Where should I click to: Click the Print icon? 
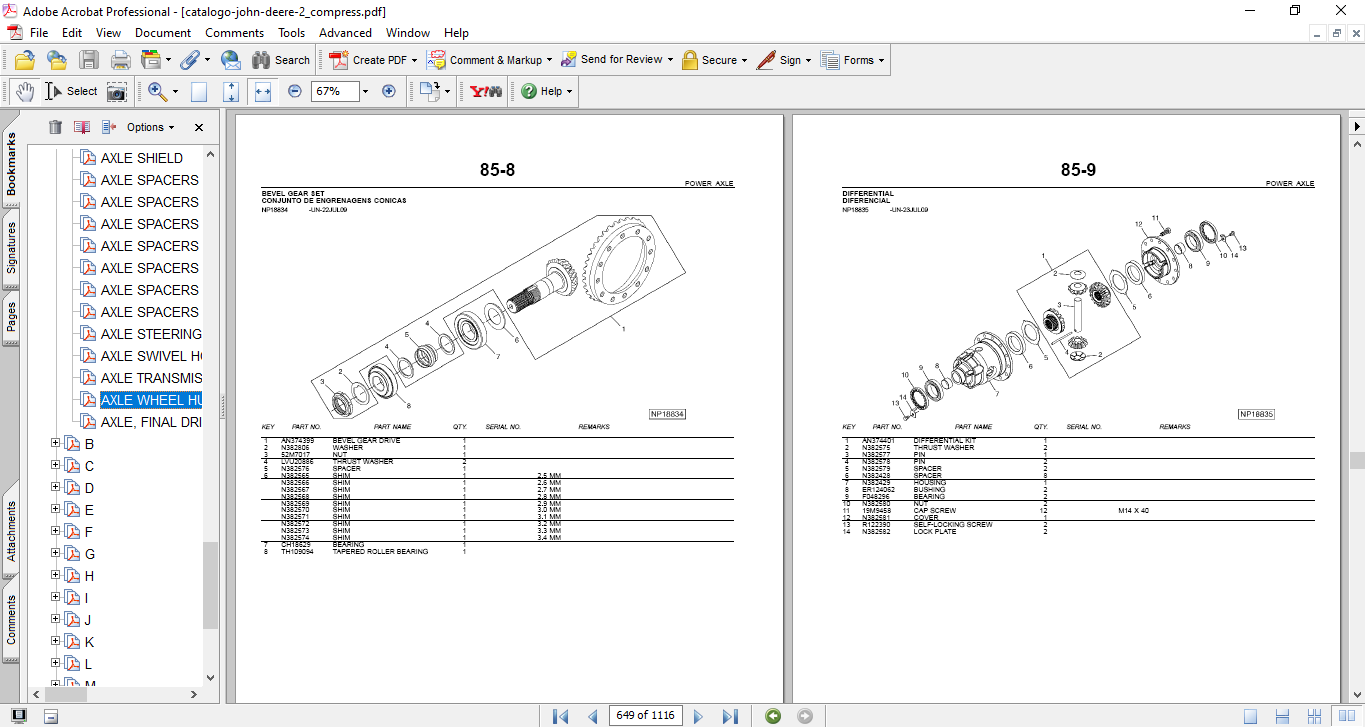120,59
